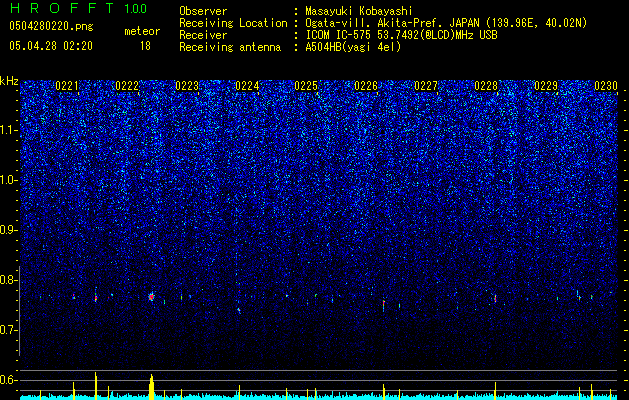629x400 pixels.
Task: Click the time marker 0221
Action: click(x=67, y=86)
